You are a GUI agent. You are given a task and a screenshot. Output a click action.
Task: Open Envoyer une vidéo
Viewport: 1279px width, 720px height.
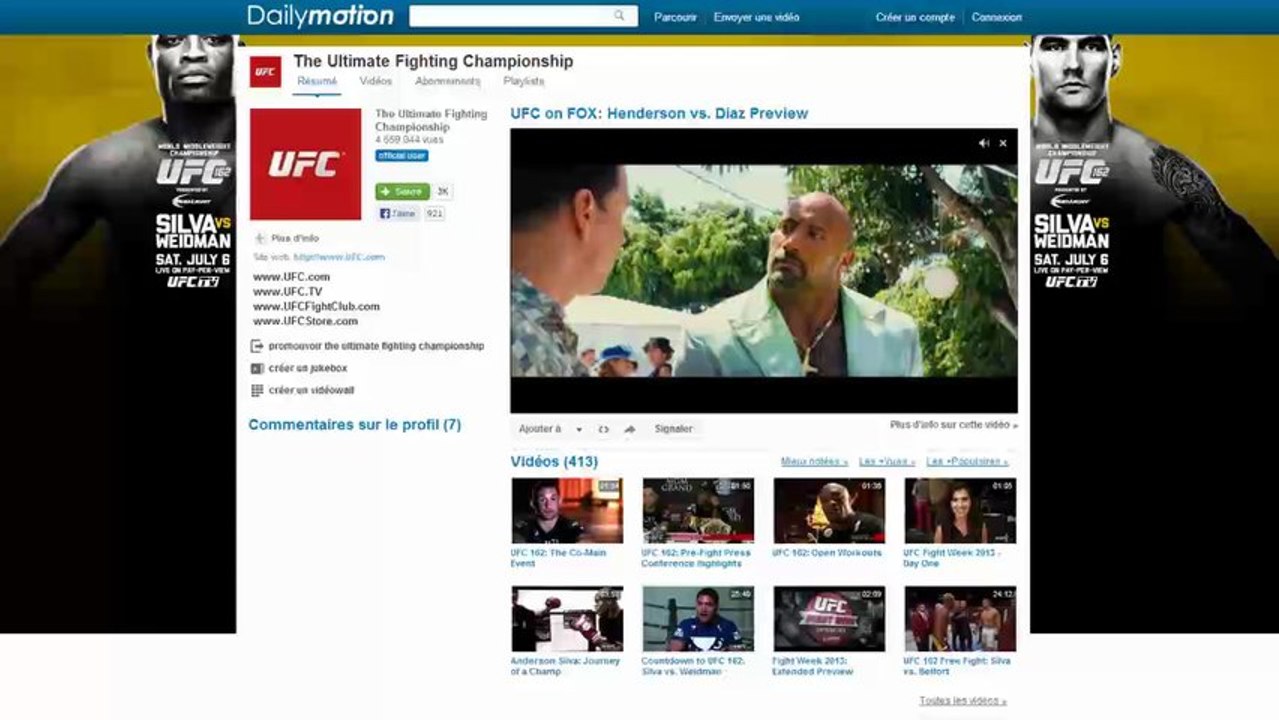pos(756,17)
